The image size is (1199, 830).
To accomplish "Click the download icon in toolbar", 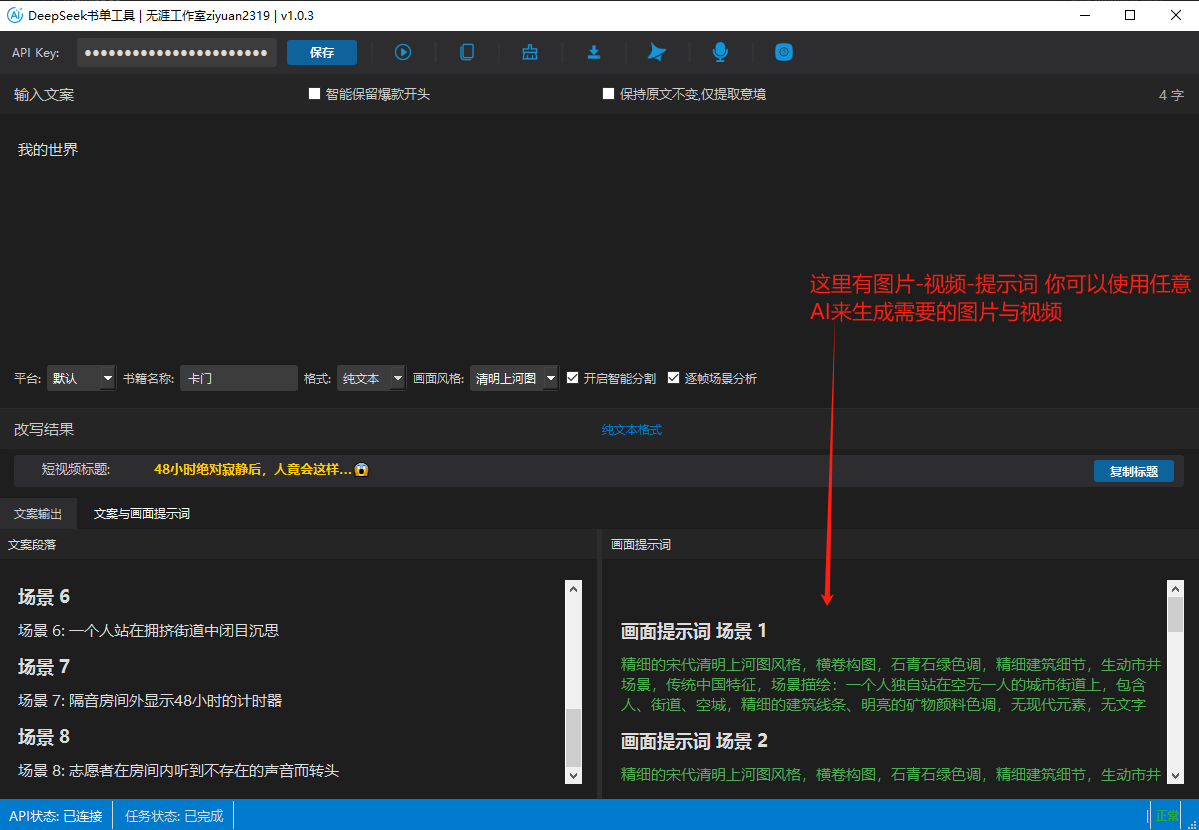I will pyautogui.click(x=594, y=52).
